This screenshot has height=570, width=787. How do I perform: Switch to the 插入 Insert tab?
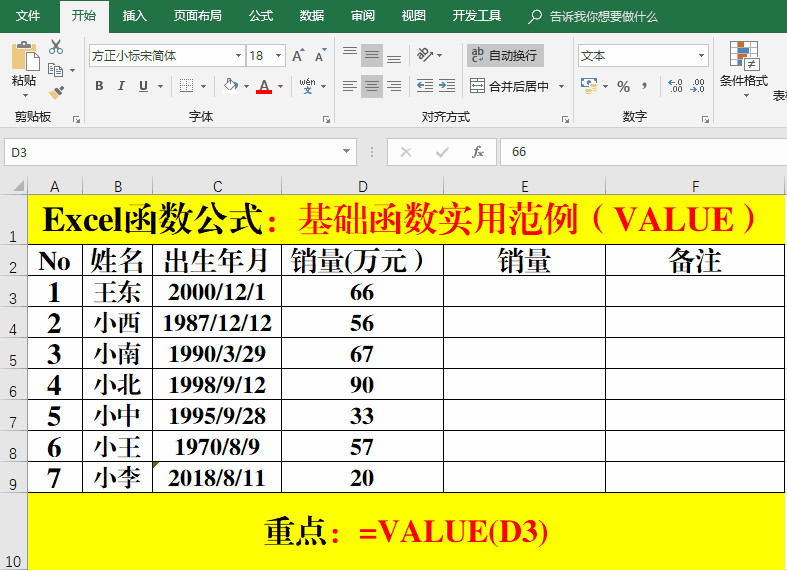(x=135, y=16)
